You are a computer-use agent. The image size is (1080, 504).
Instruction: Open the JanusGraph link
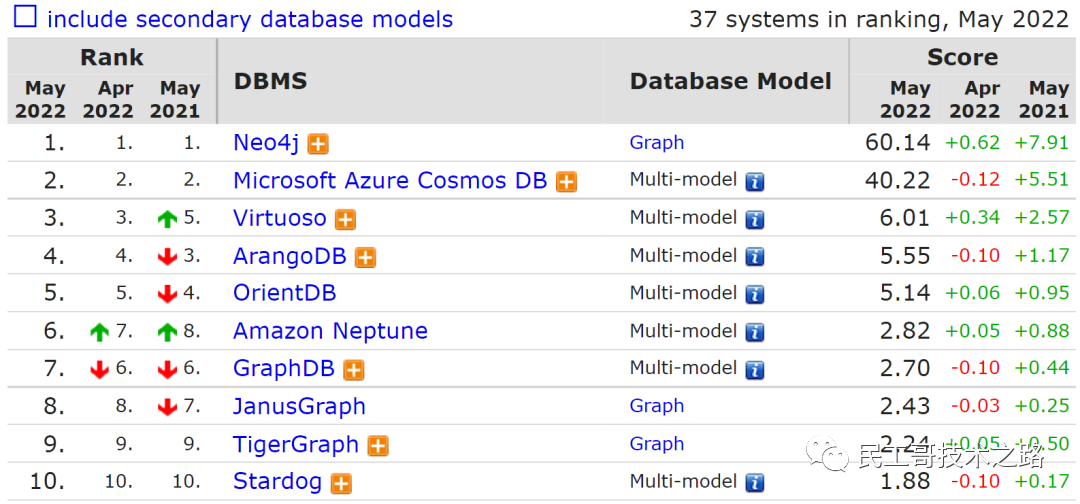pos(299,407)
